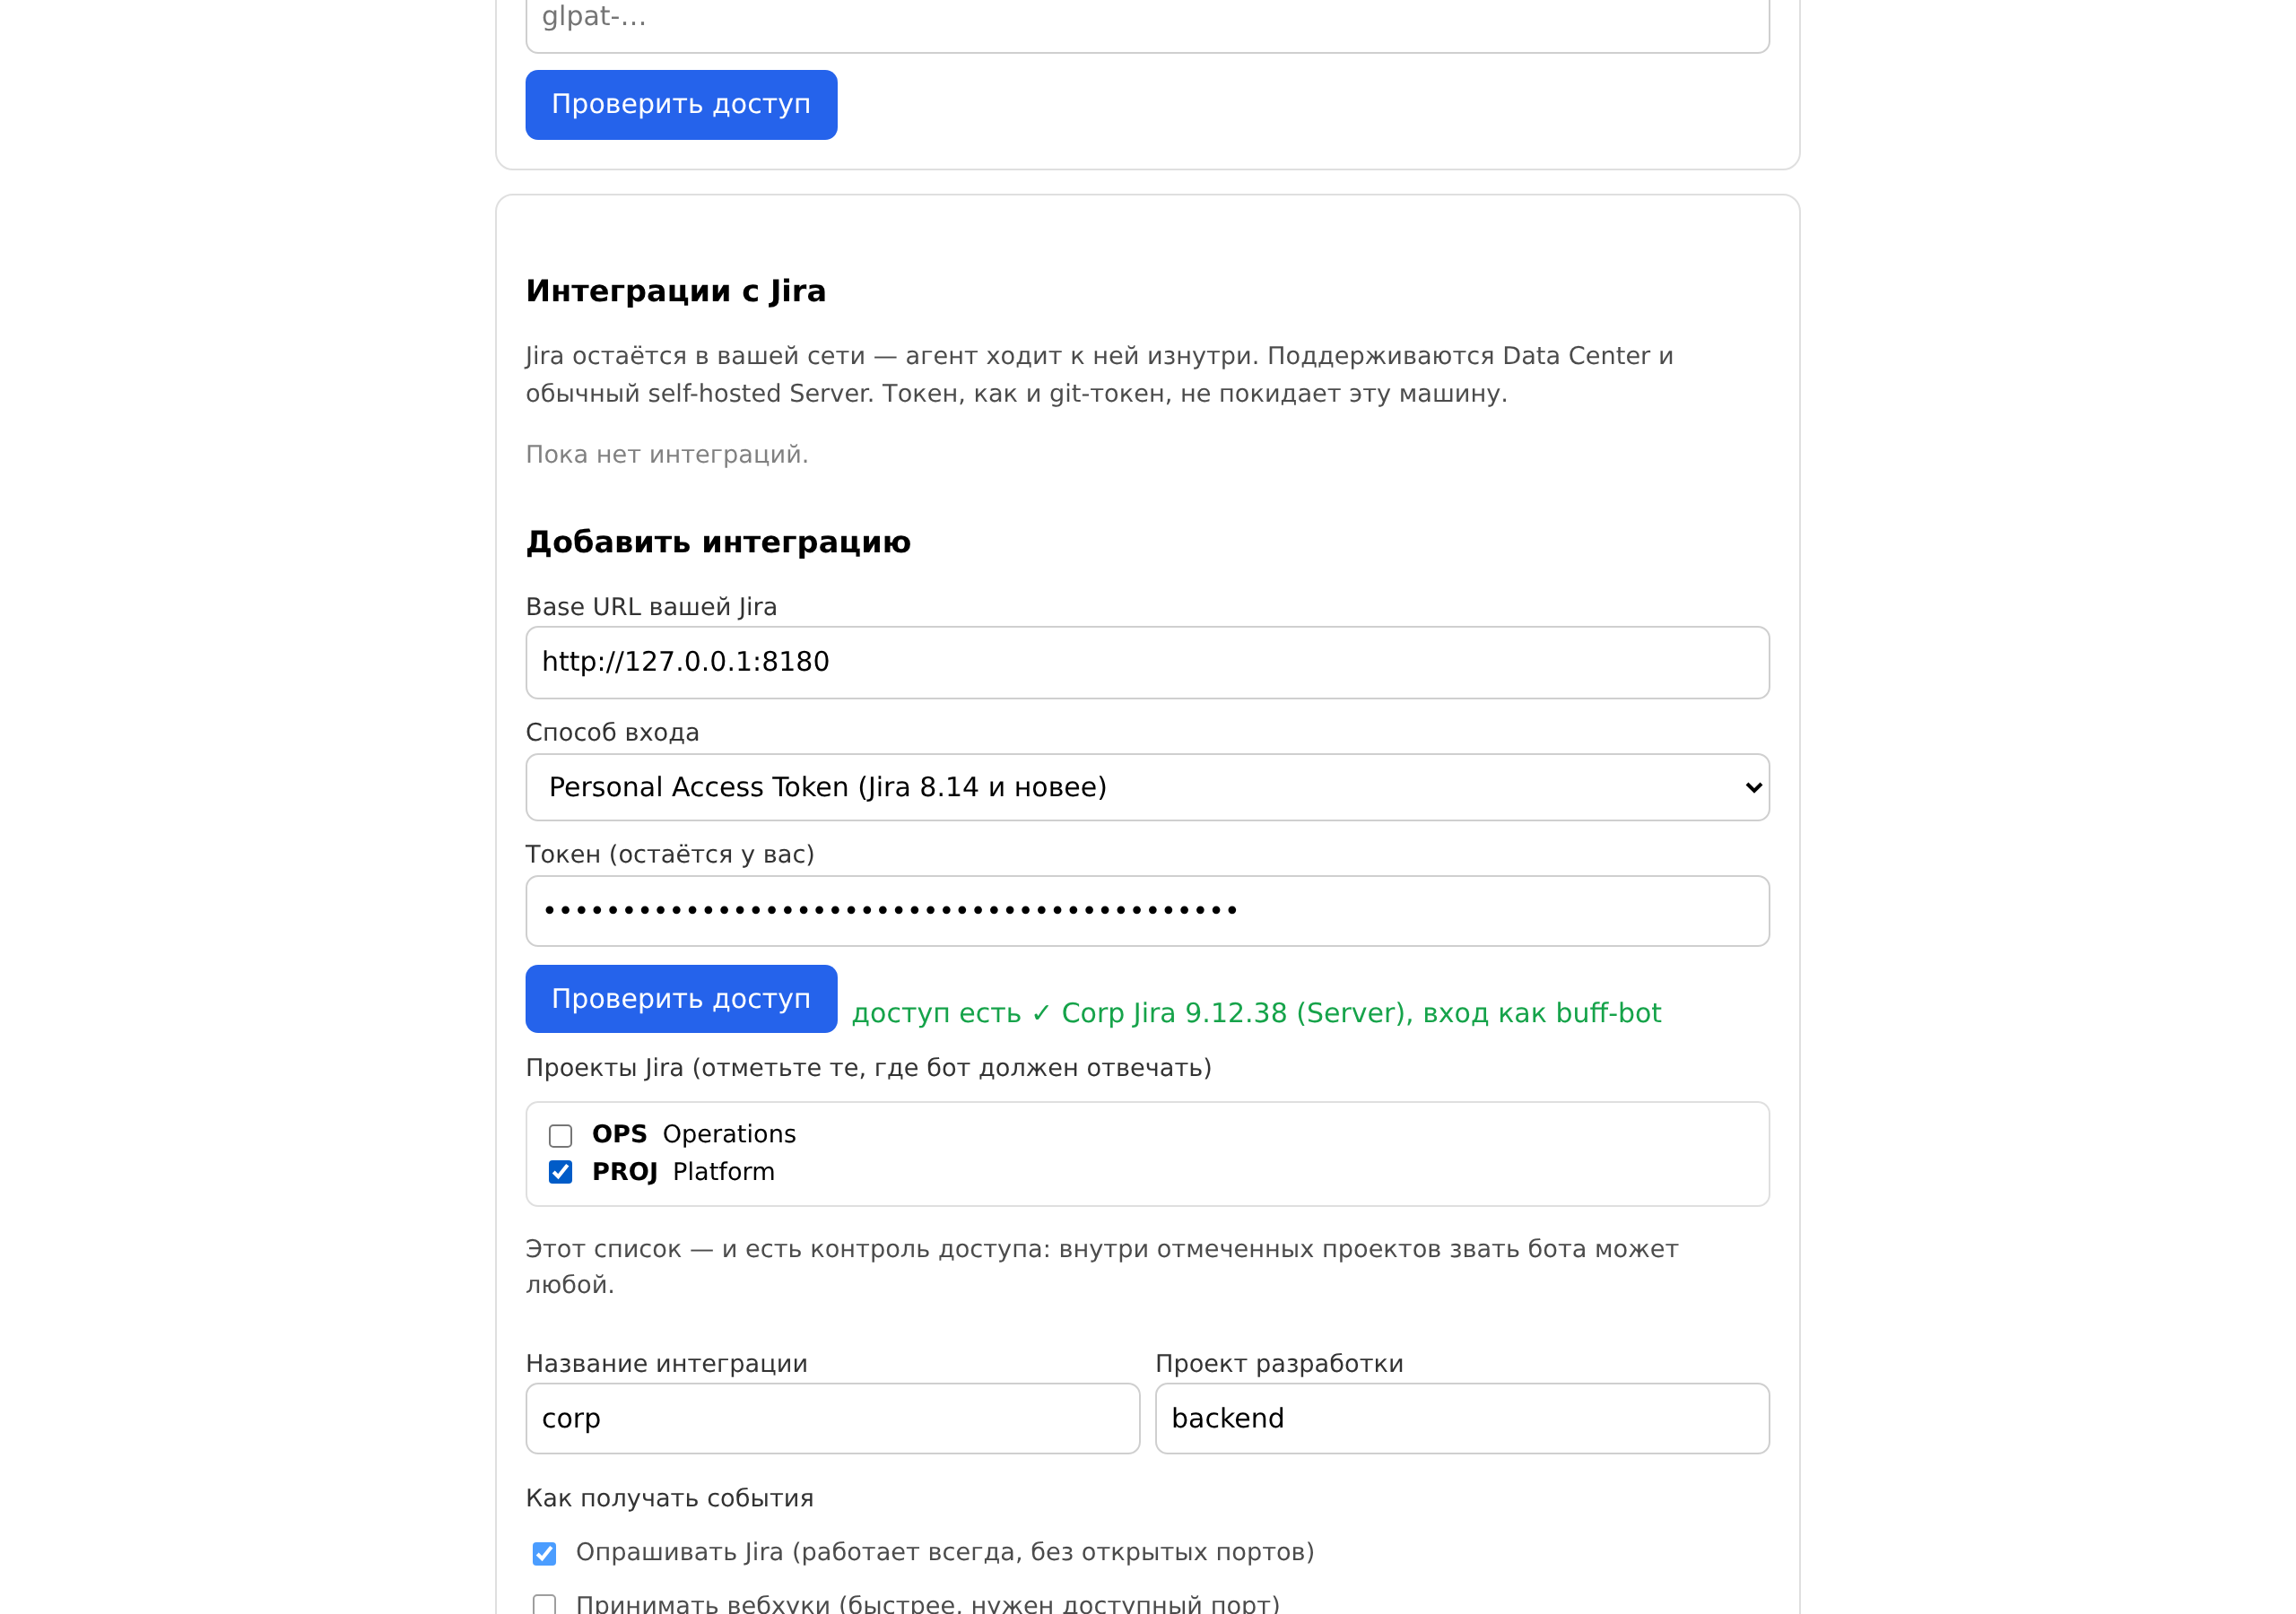Click the Base URL вашей Jira label
2296x1614 pixels.
click(x=651, y=607)
